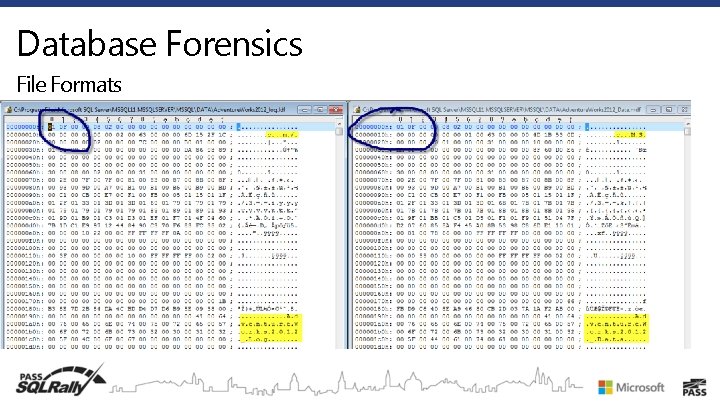Click the selected first ASCII character in the Data.mdf window
720x405 pixels.
tap(587, 127)
